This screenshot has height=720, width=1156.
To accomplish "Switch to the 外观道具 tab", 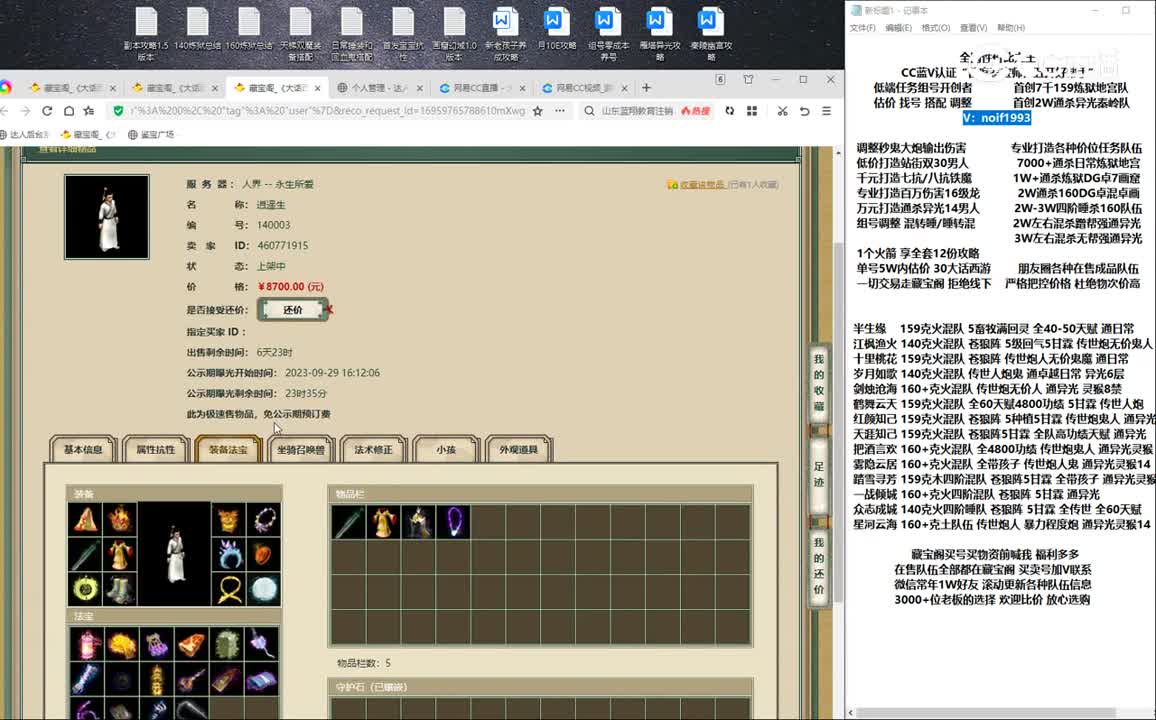I will pos(518,450).
